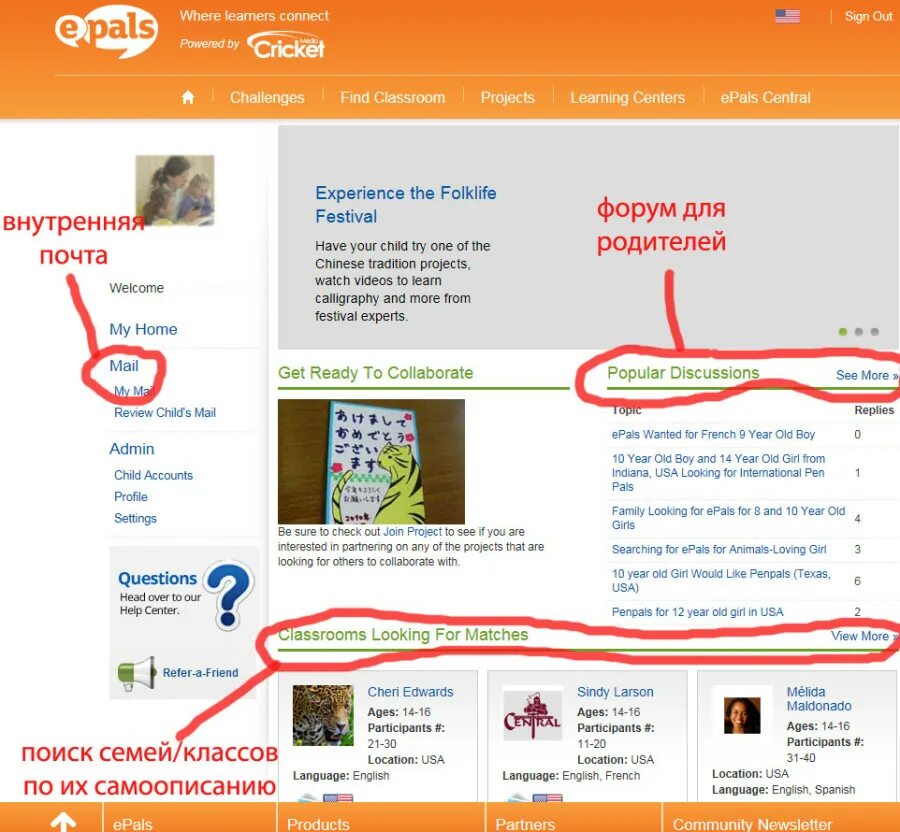The height and width of the screenshot is (832, 900).
Task: Click the US flag language selector
Action: 787,16
